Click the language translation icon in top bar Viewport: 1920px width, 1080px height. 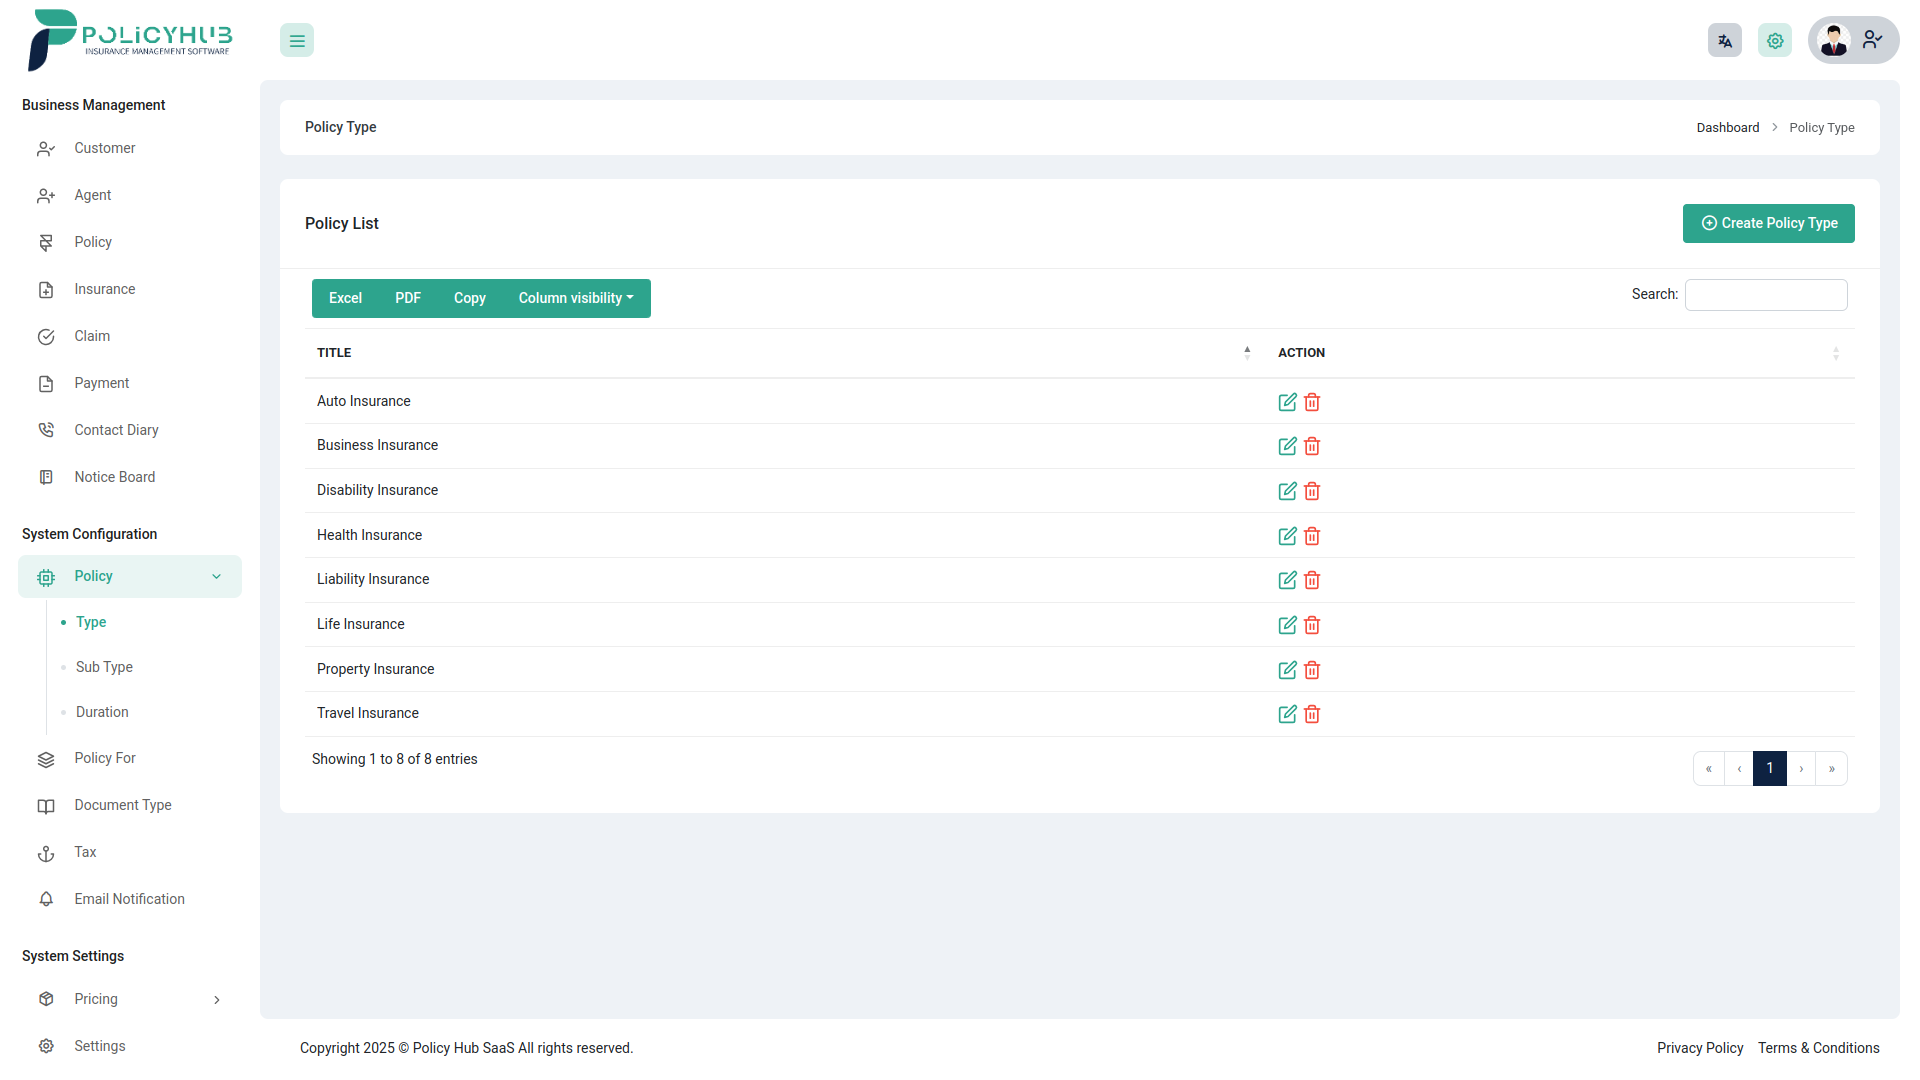click(x=1724, y=40)
